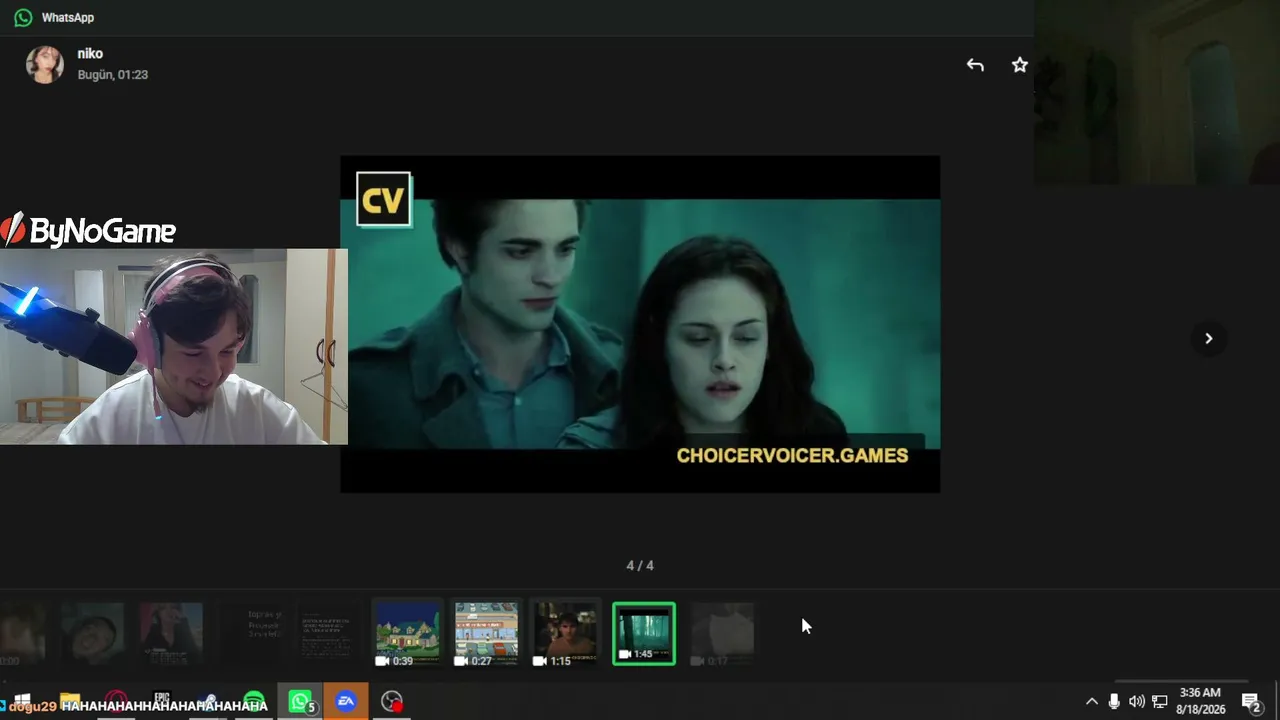Open the dimmed 0:17 video thumbnail
The image size is (1280, 720).
click(722, 634)
